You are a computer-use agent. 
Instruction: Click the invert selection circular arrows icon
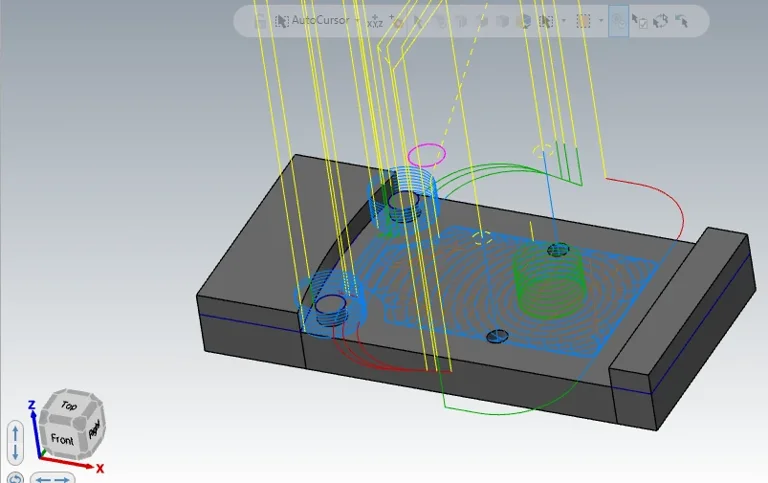661,21
